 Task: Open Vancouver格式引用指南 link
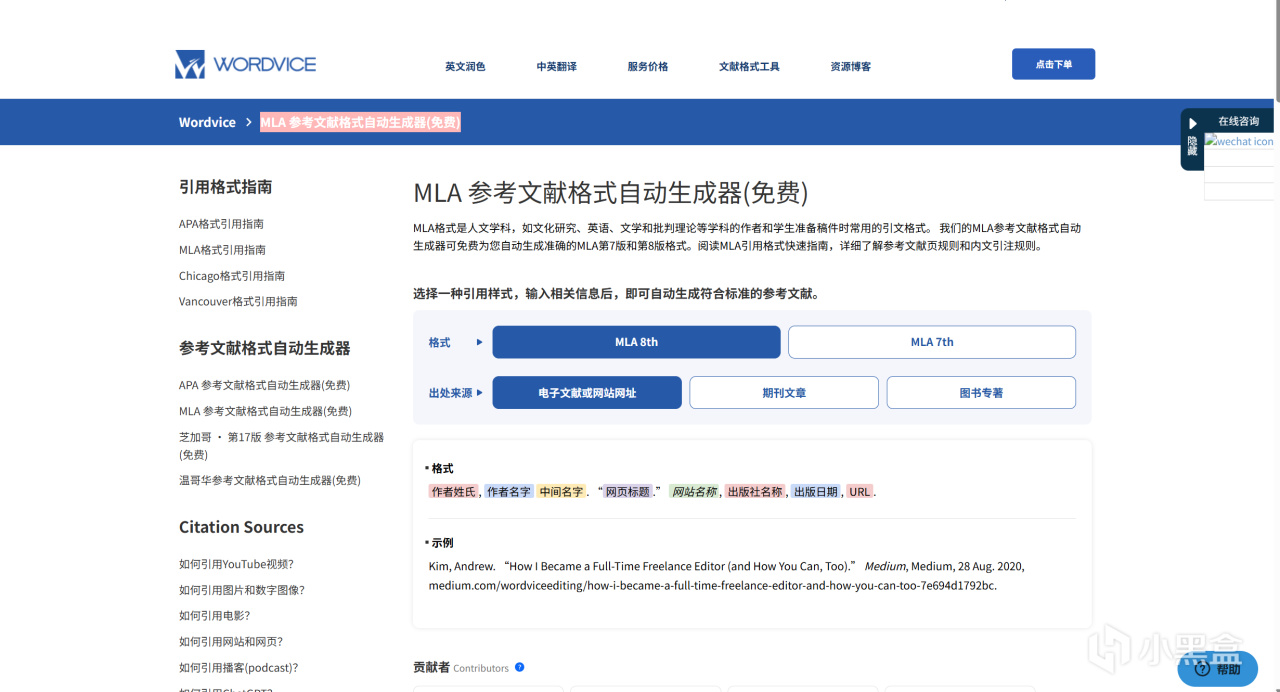coord(238,301)
